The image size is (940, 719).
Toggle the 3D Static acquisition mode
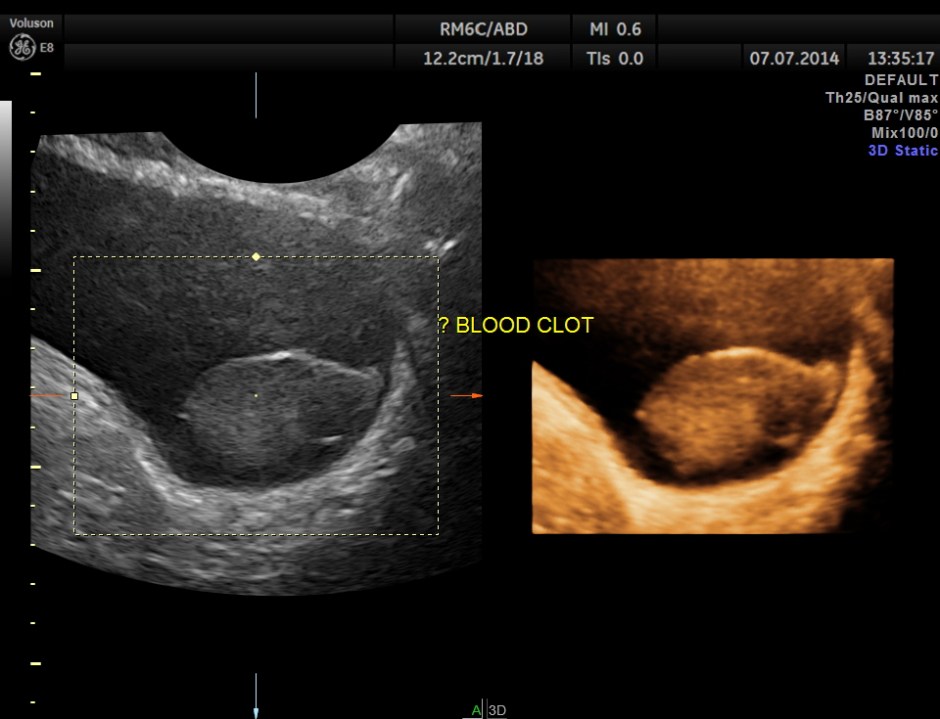(x=901, y=150)
